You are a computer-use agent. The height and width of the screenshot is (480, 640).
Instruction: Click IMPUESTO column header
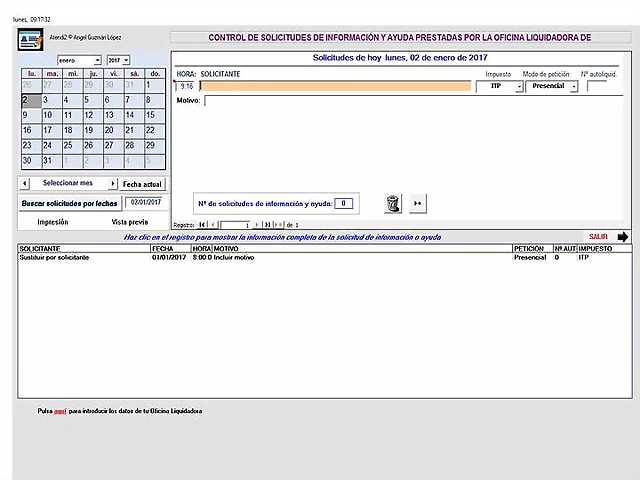tap(604, 249)
